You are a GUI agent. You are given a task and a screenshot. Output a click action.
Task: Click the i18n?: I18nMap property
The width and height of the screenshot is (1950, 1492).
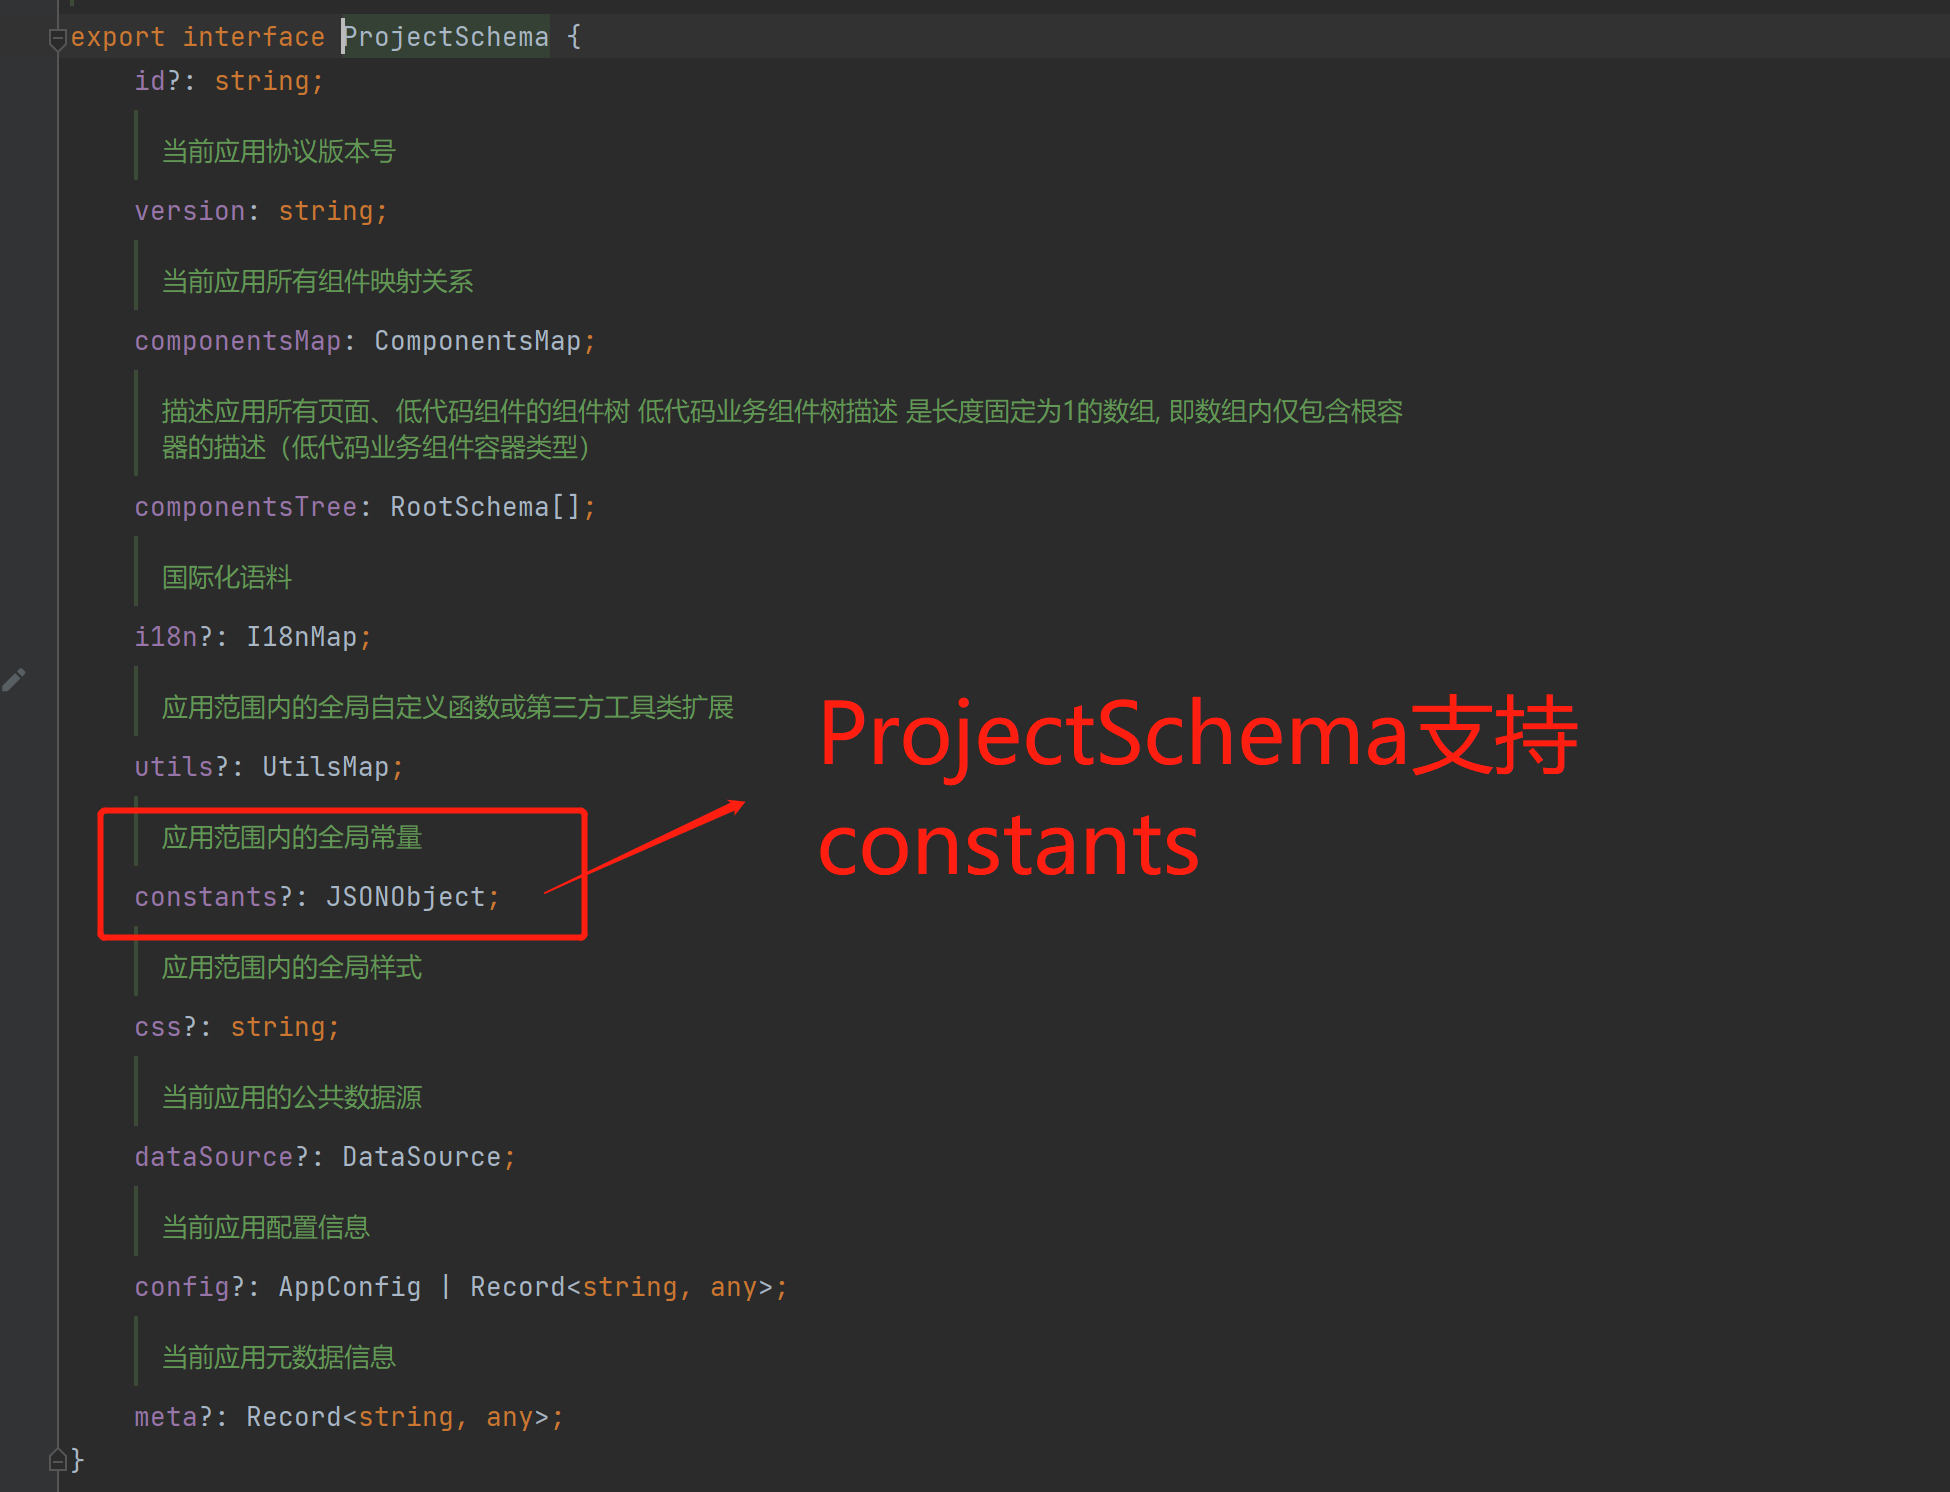click(x=252, y=636)
